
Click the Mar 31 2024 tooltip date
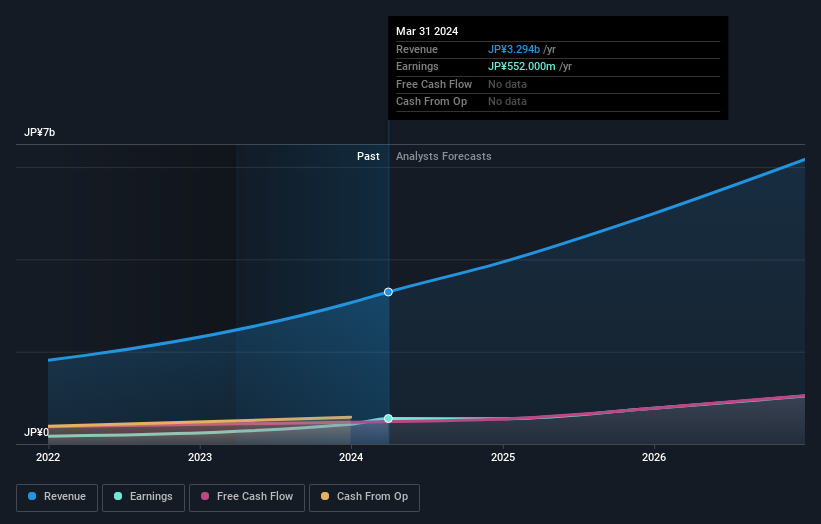coord(427,31)
